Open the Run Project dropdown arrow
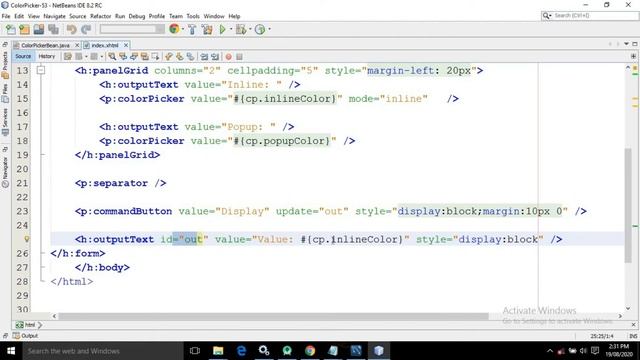The image size is (640, 360). point(230,29)
